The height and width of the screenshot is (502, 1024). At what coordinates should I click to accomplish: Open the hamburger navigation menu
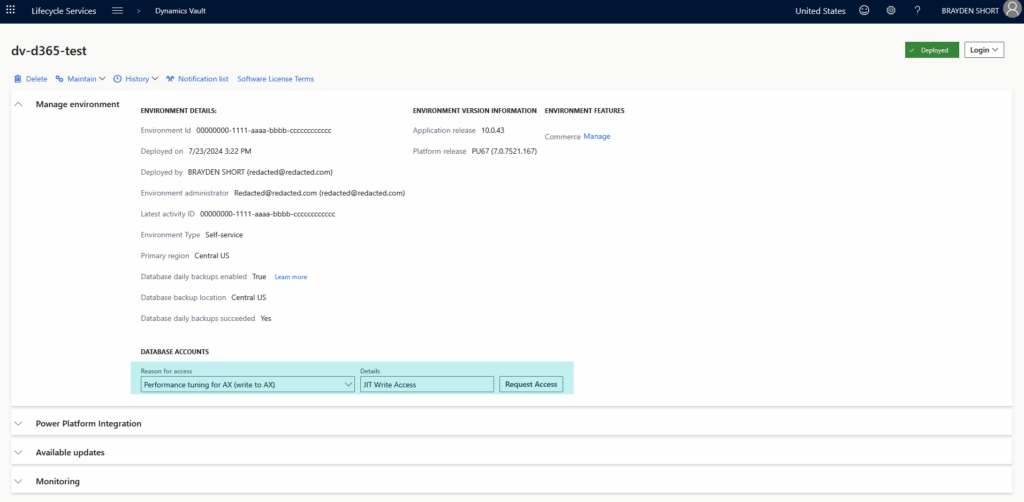(118, 10)
